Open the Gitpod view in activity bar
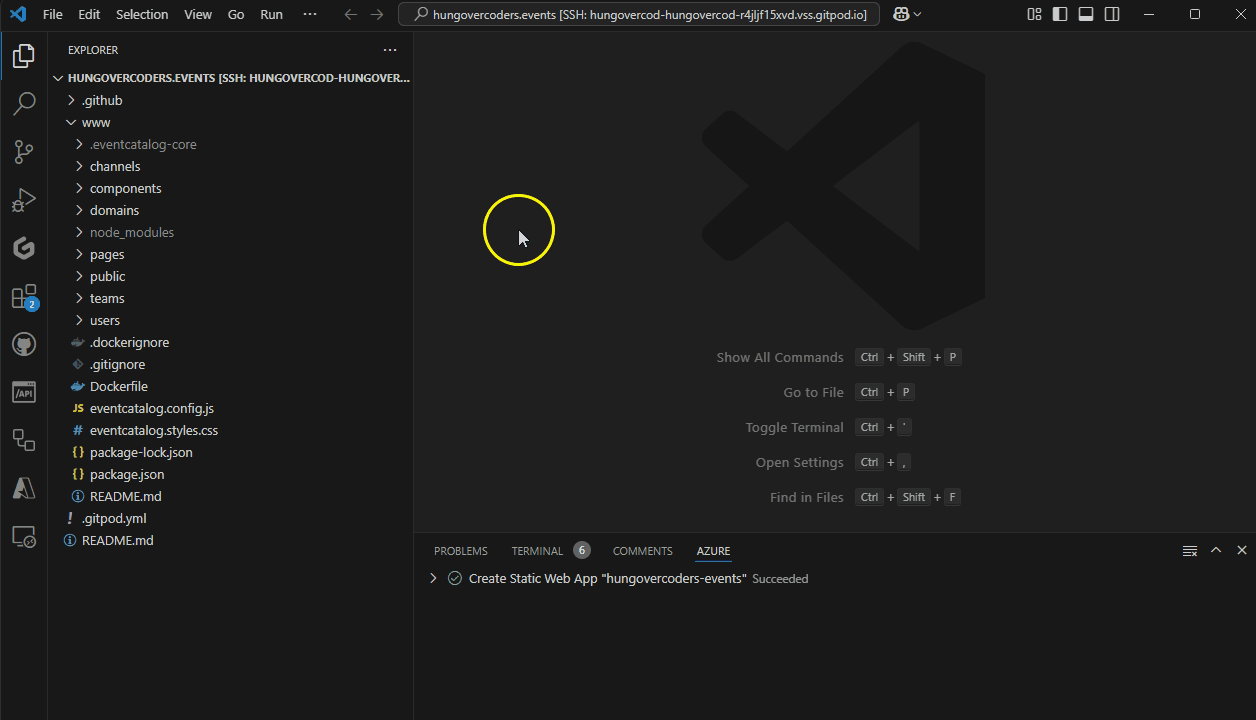The image size is (1256, 720). [x=24, y=248]
